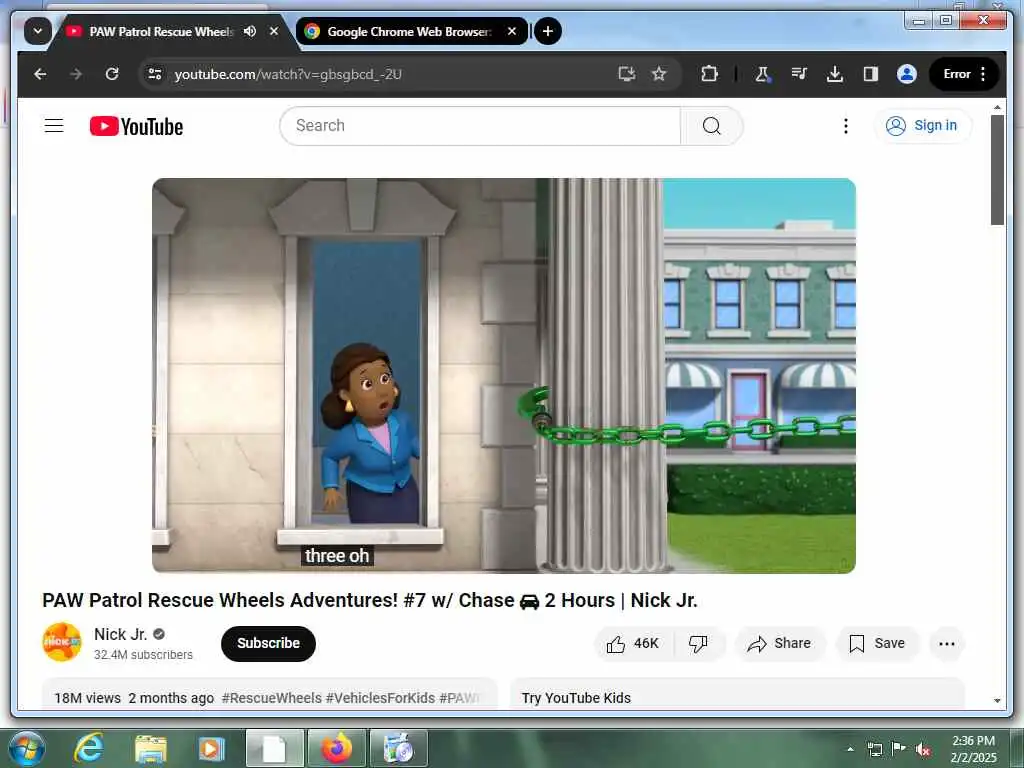Switch to the Google Chrome Web Browser tab
Screen dimensions: 1024x768
click(409, 31)
